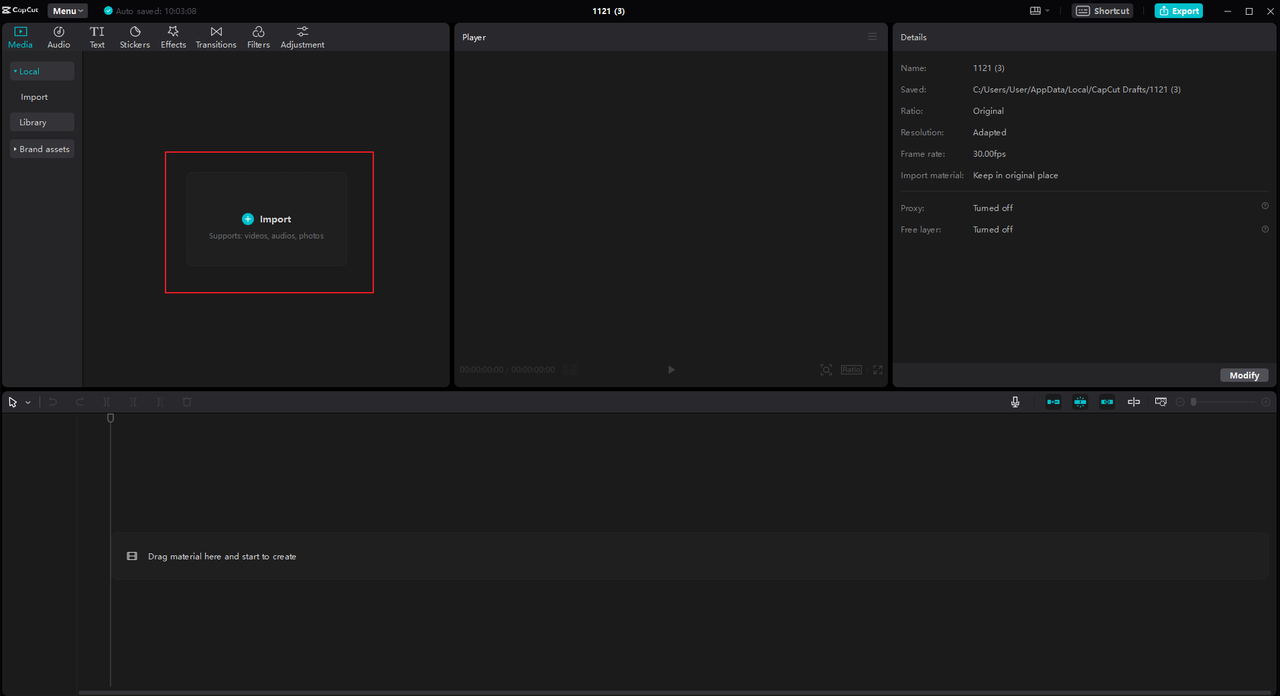Click the 'Drag material here' track area
The width and height of the screenshot is (1280, 696).
[690, 556]
